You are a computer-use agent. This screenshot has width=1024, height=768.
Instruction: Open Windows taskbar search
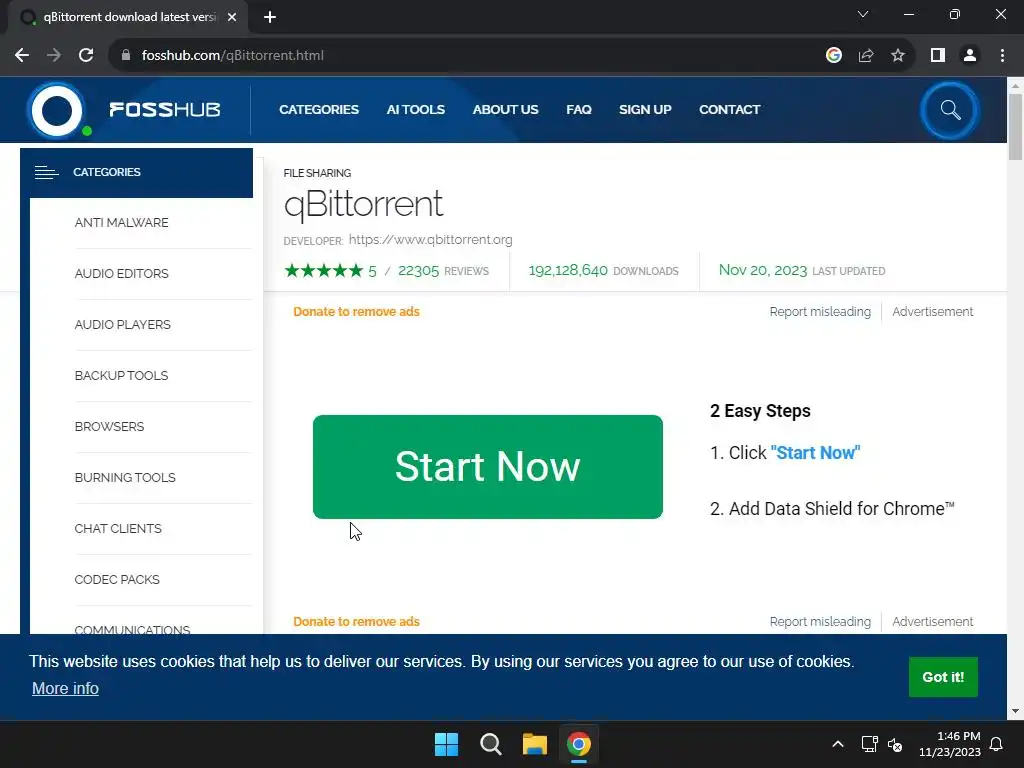[490, 744]
